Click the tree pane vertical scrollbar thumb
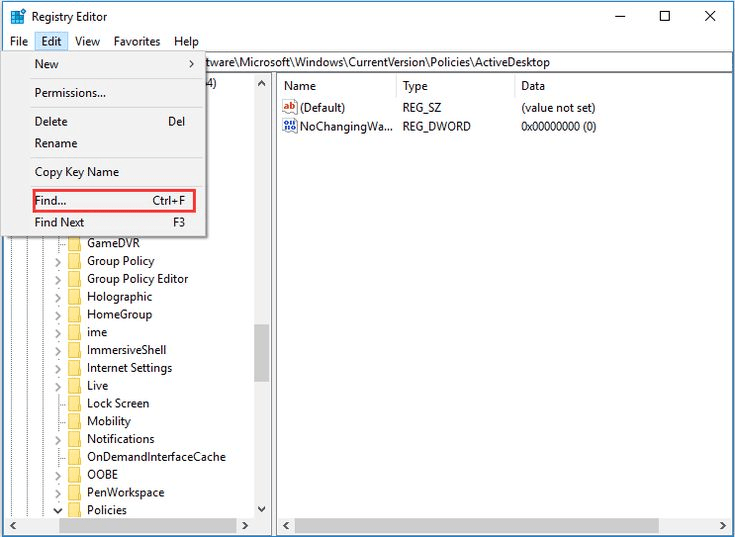The height and width of the screenshot is (537, 735). [261, 352]
